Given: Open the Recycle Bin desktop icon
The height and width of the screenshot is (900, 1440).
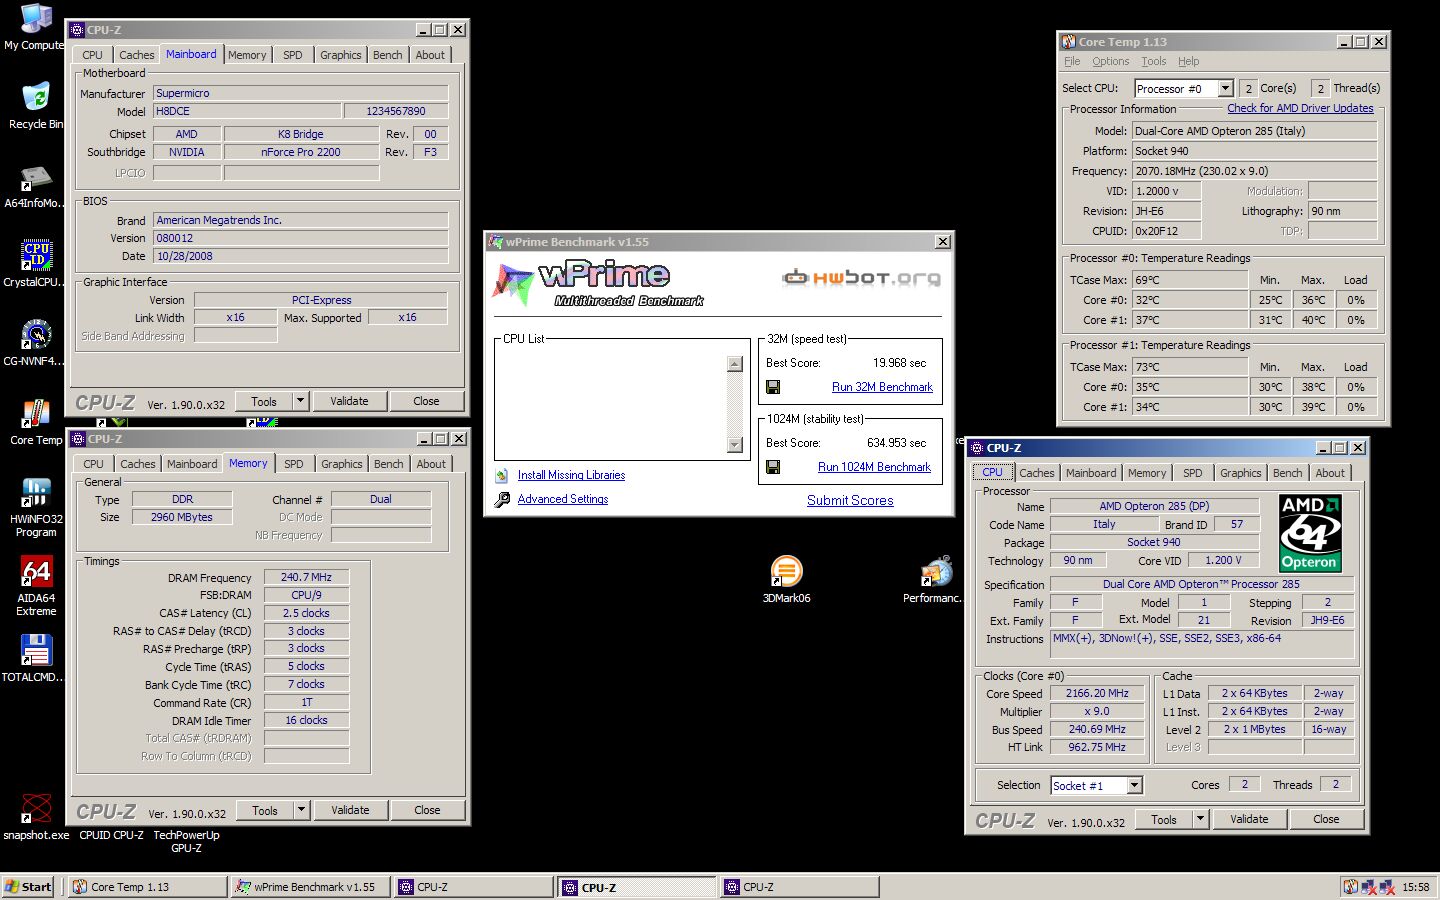Looking at the screenshot, I should (x=36, y=98).
